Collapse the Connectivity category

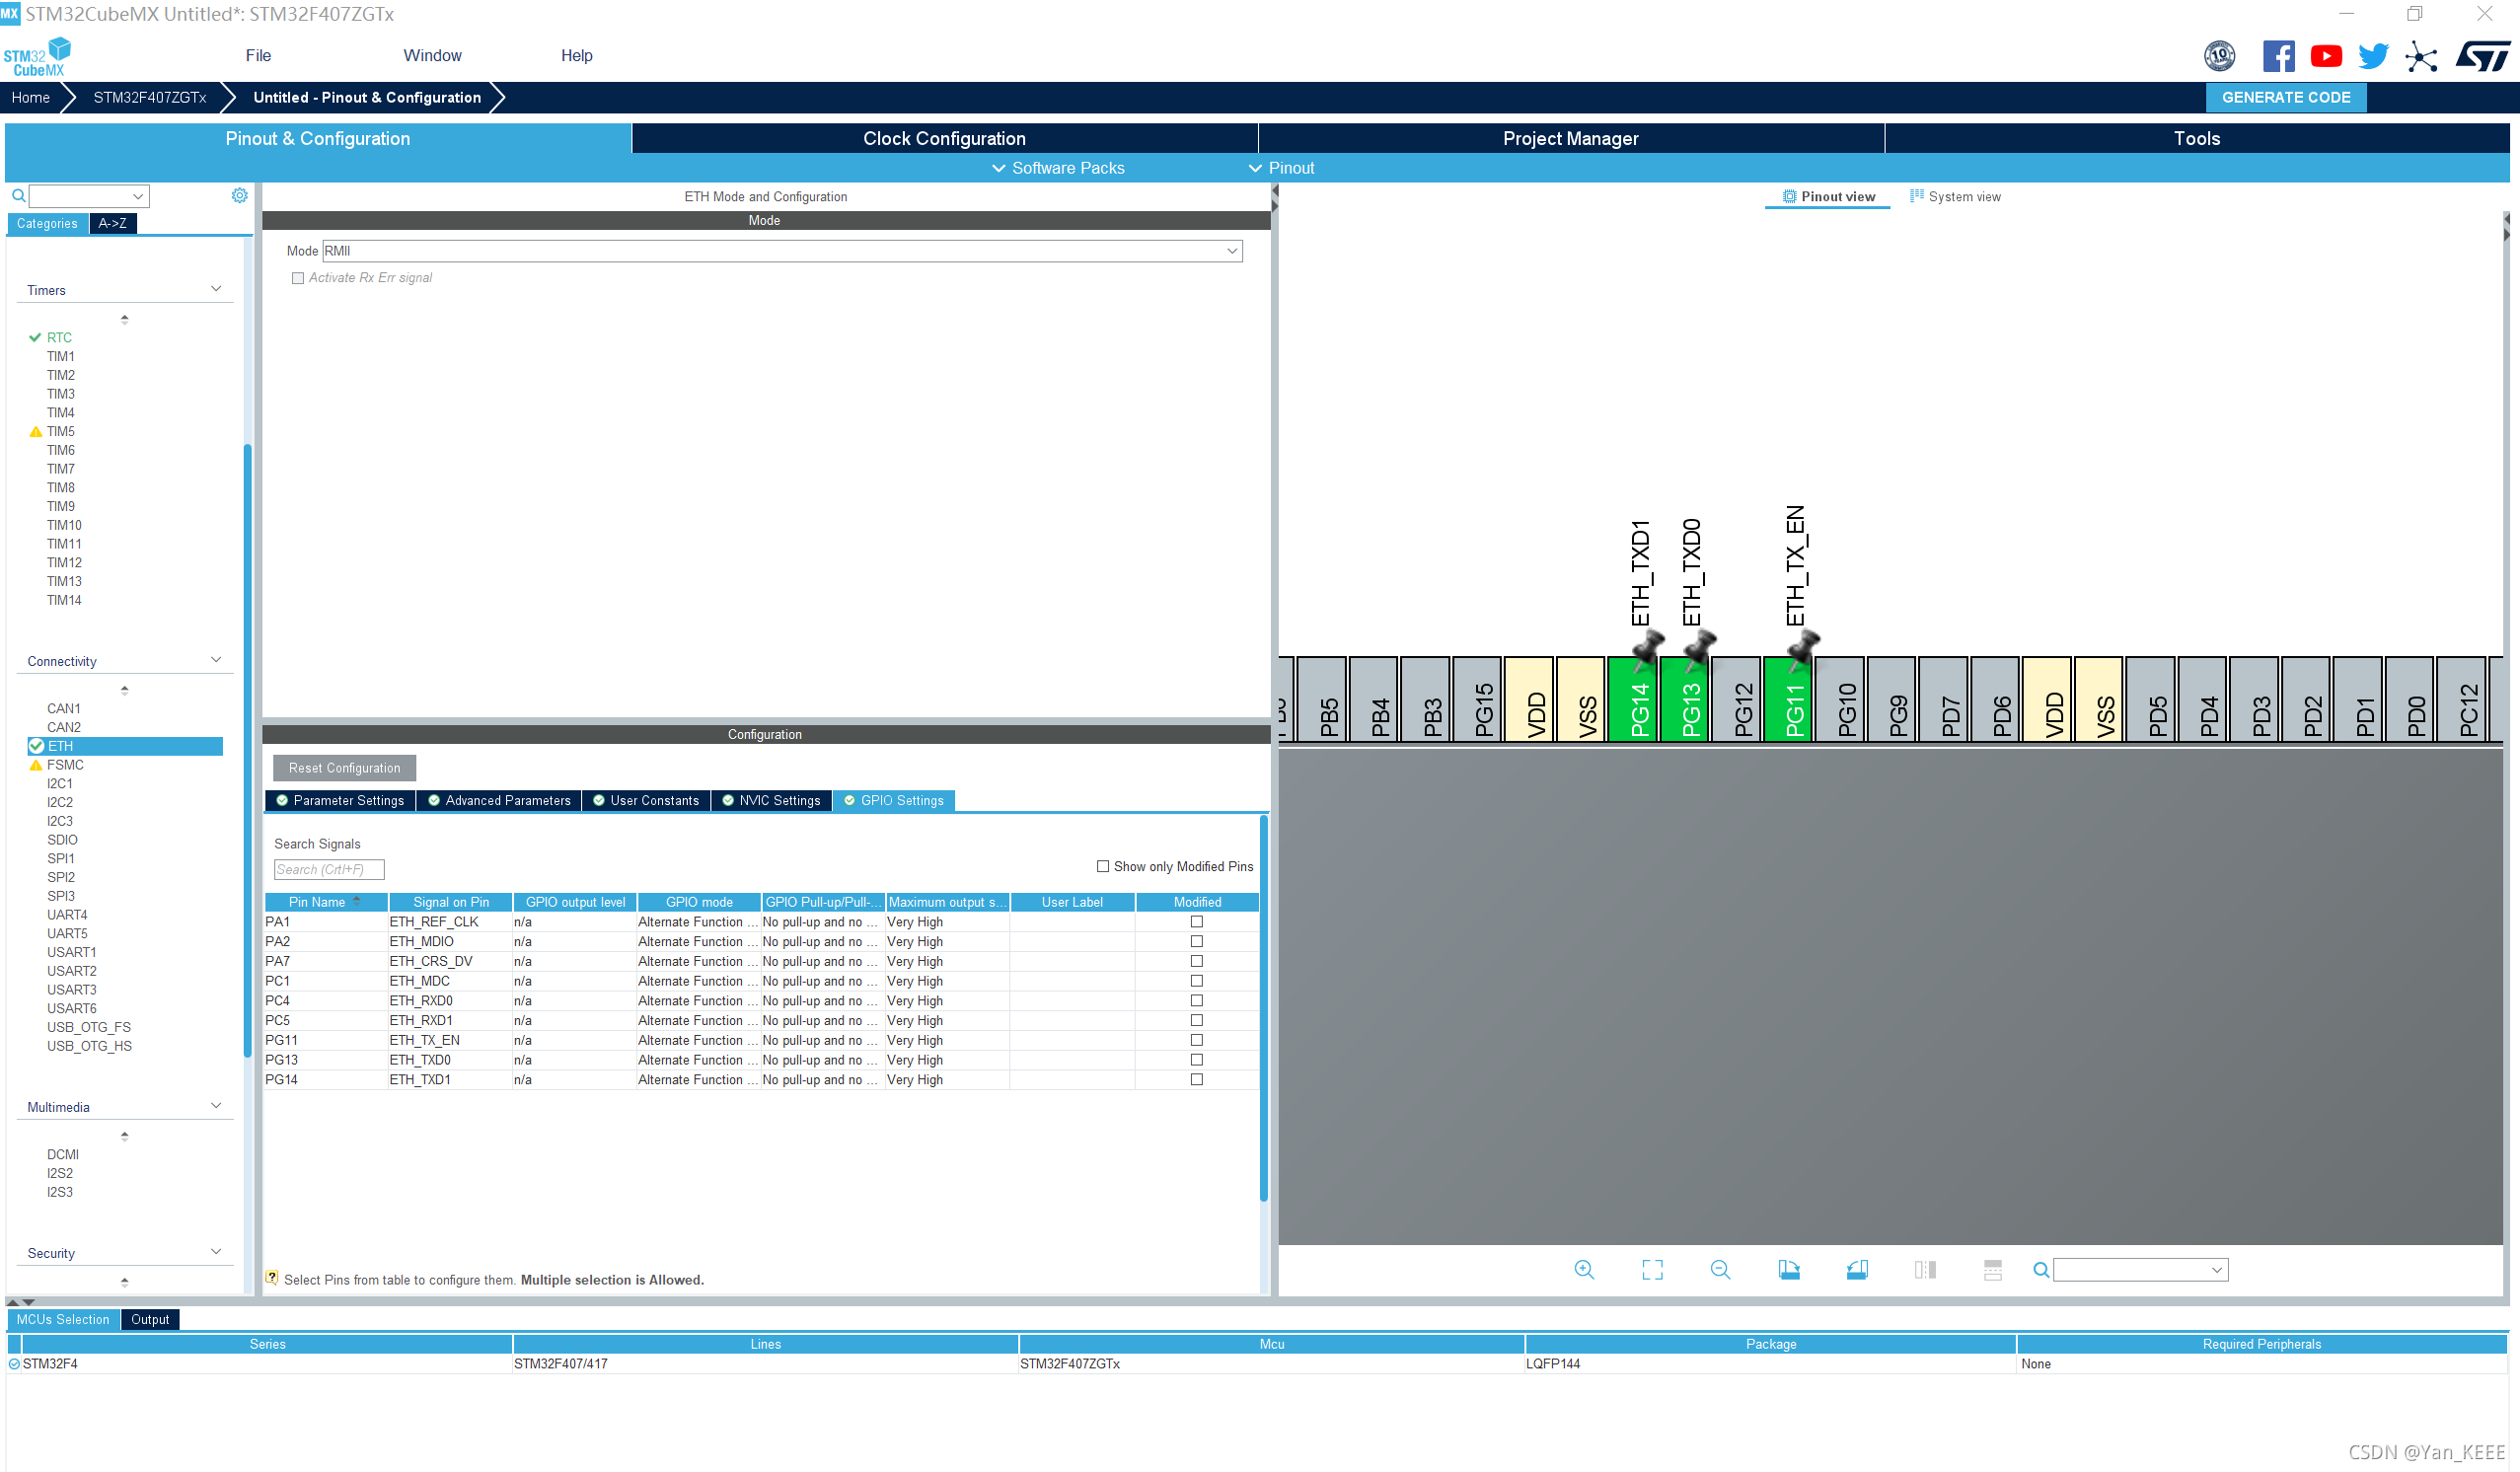coord(216,660)
